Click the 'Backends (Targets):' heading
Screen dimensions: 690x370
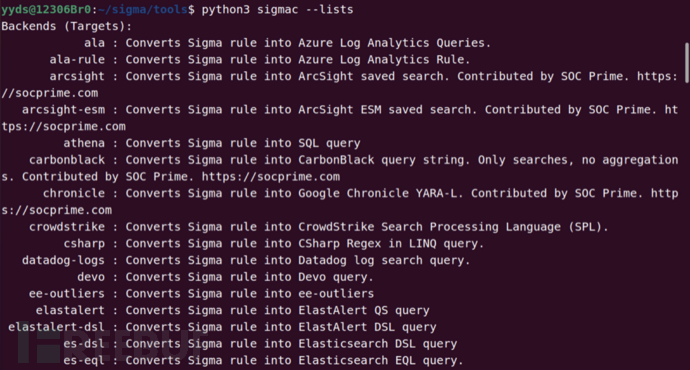pos(66,26)
